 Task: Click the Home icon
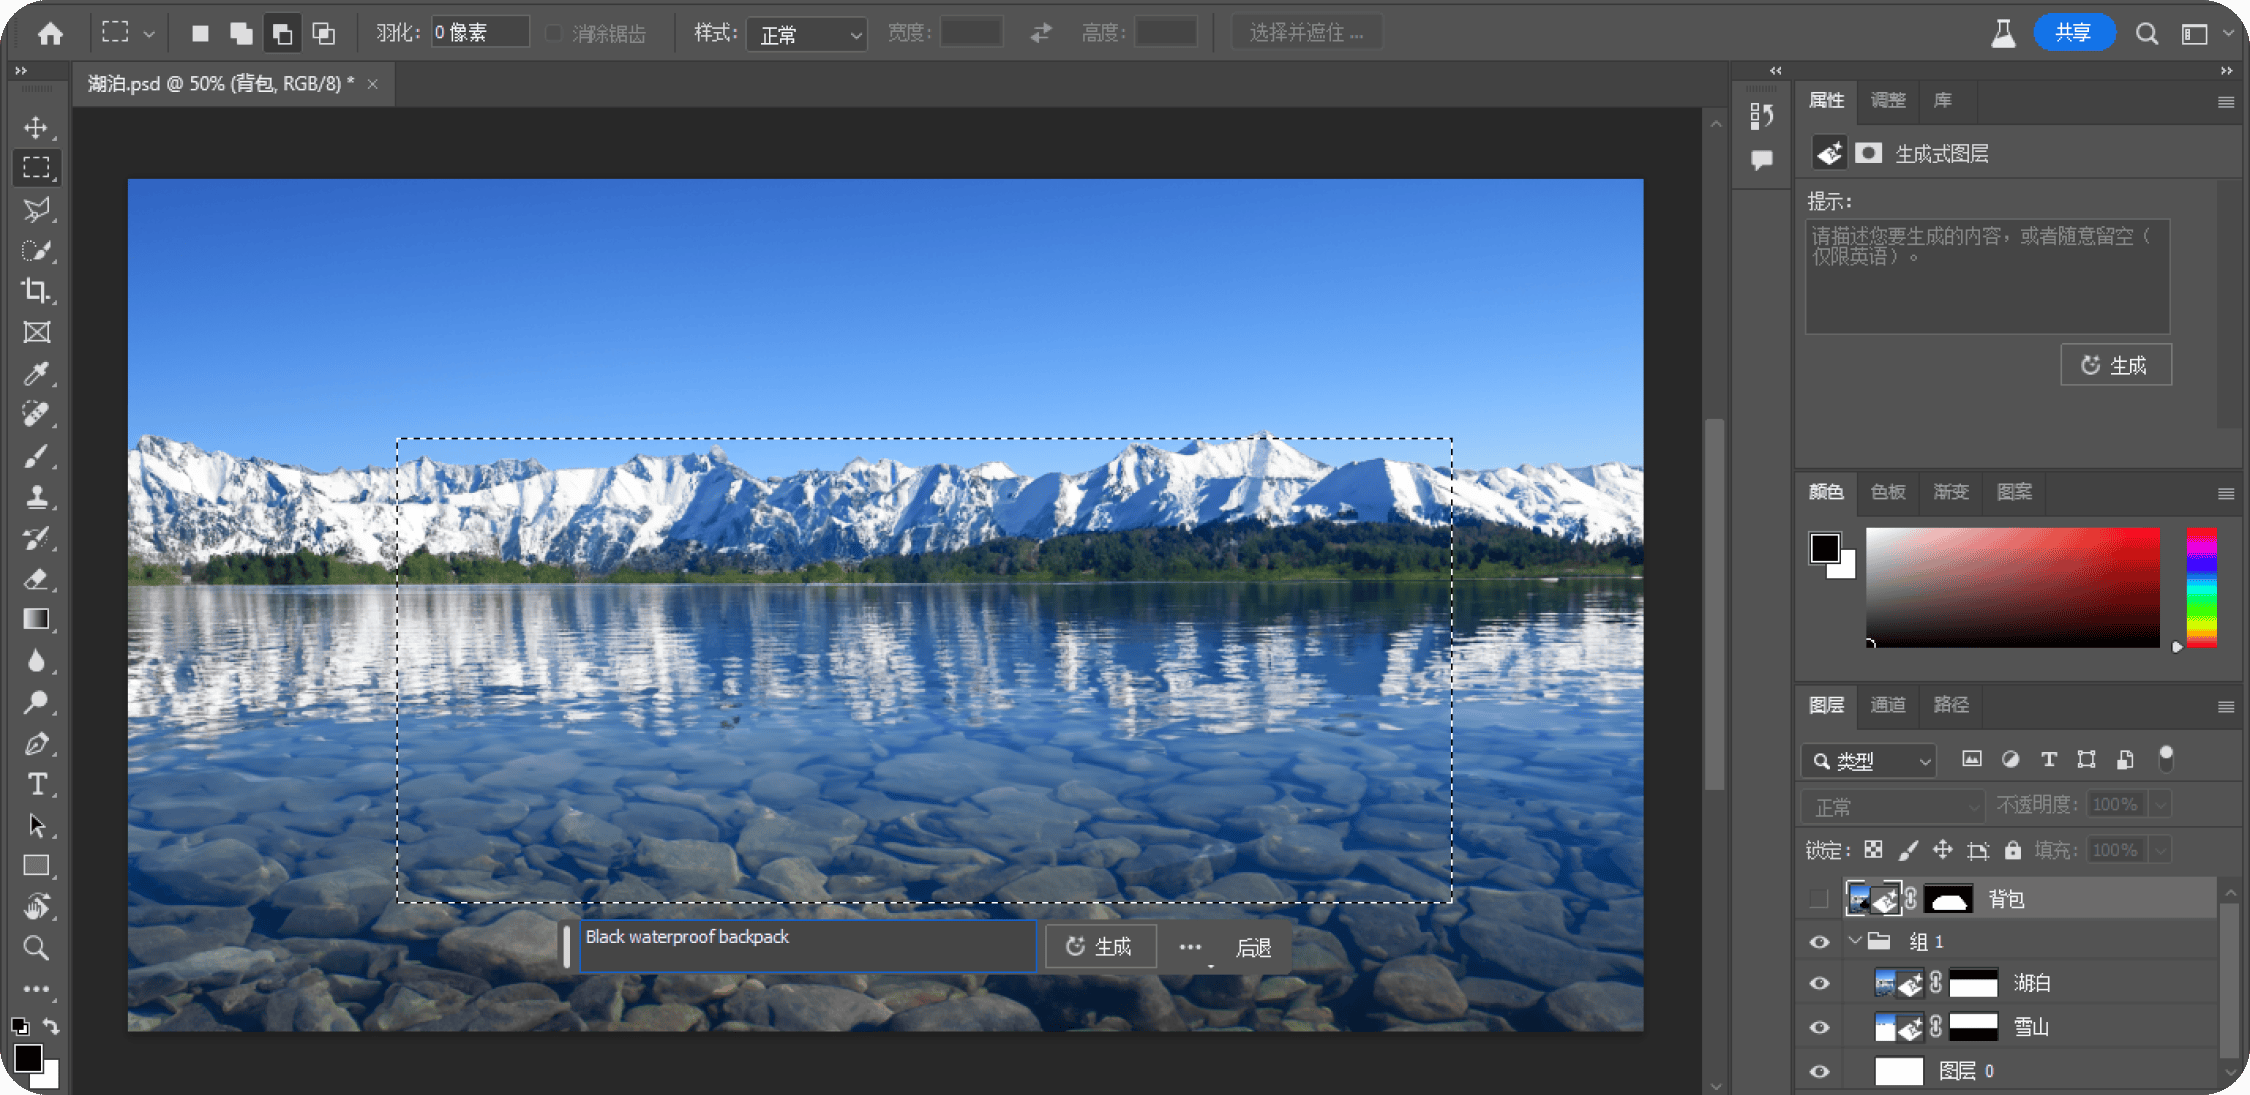coord(50,34)
